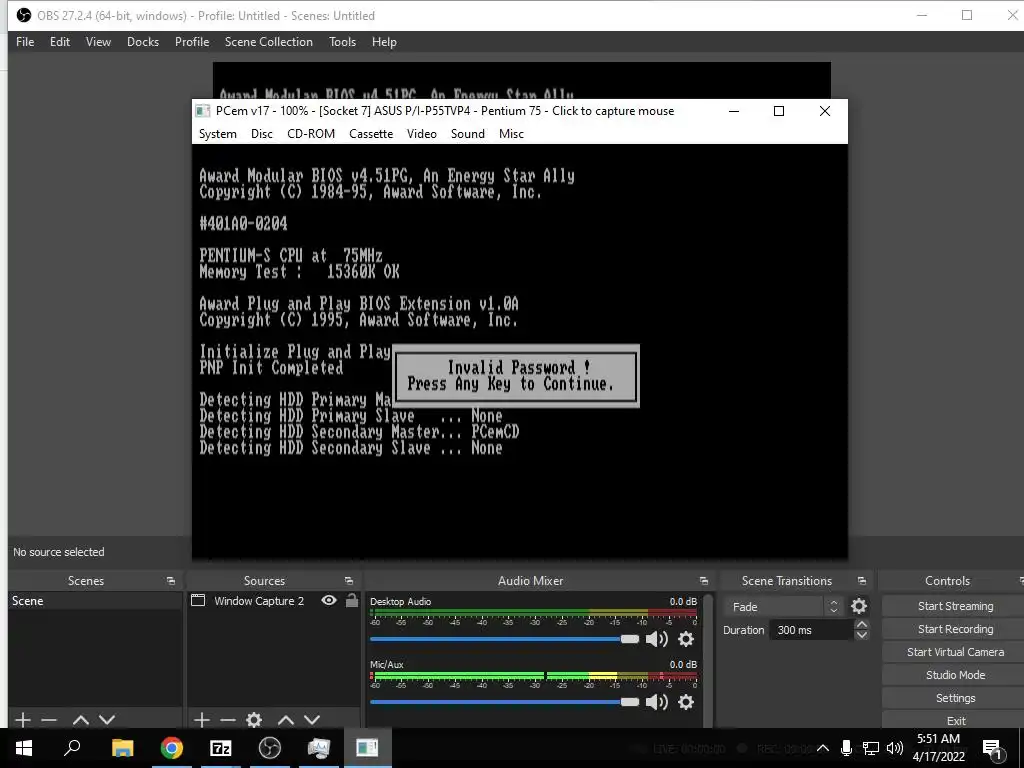Undock Sources panel icon
Screen dimensions: 1024x768
tap(349, 581)
